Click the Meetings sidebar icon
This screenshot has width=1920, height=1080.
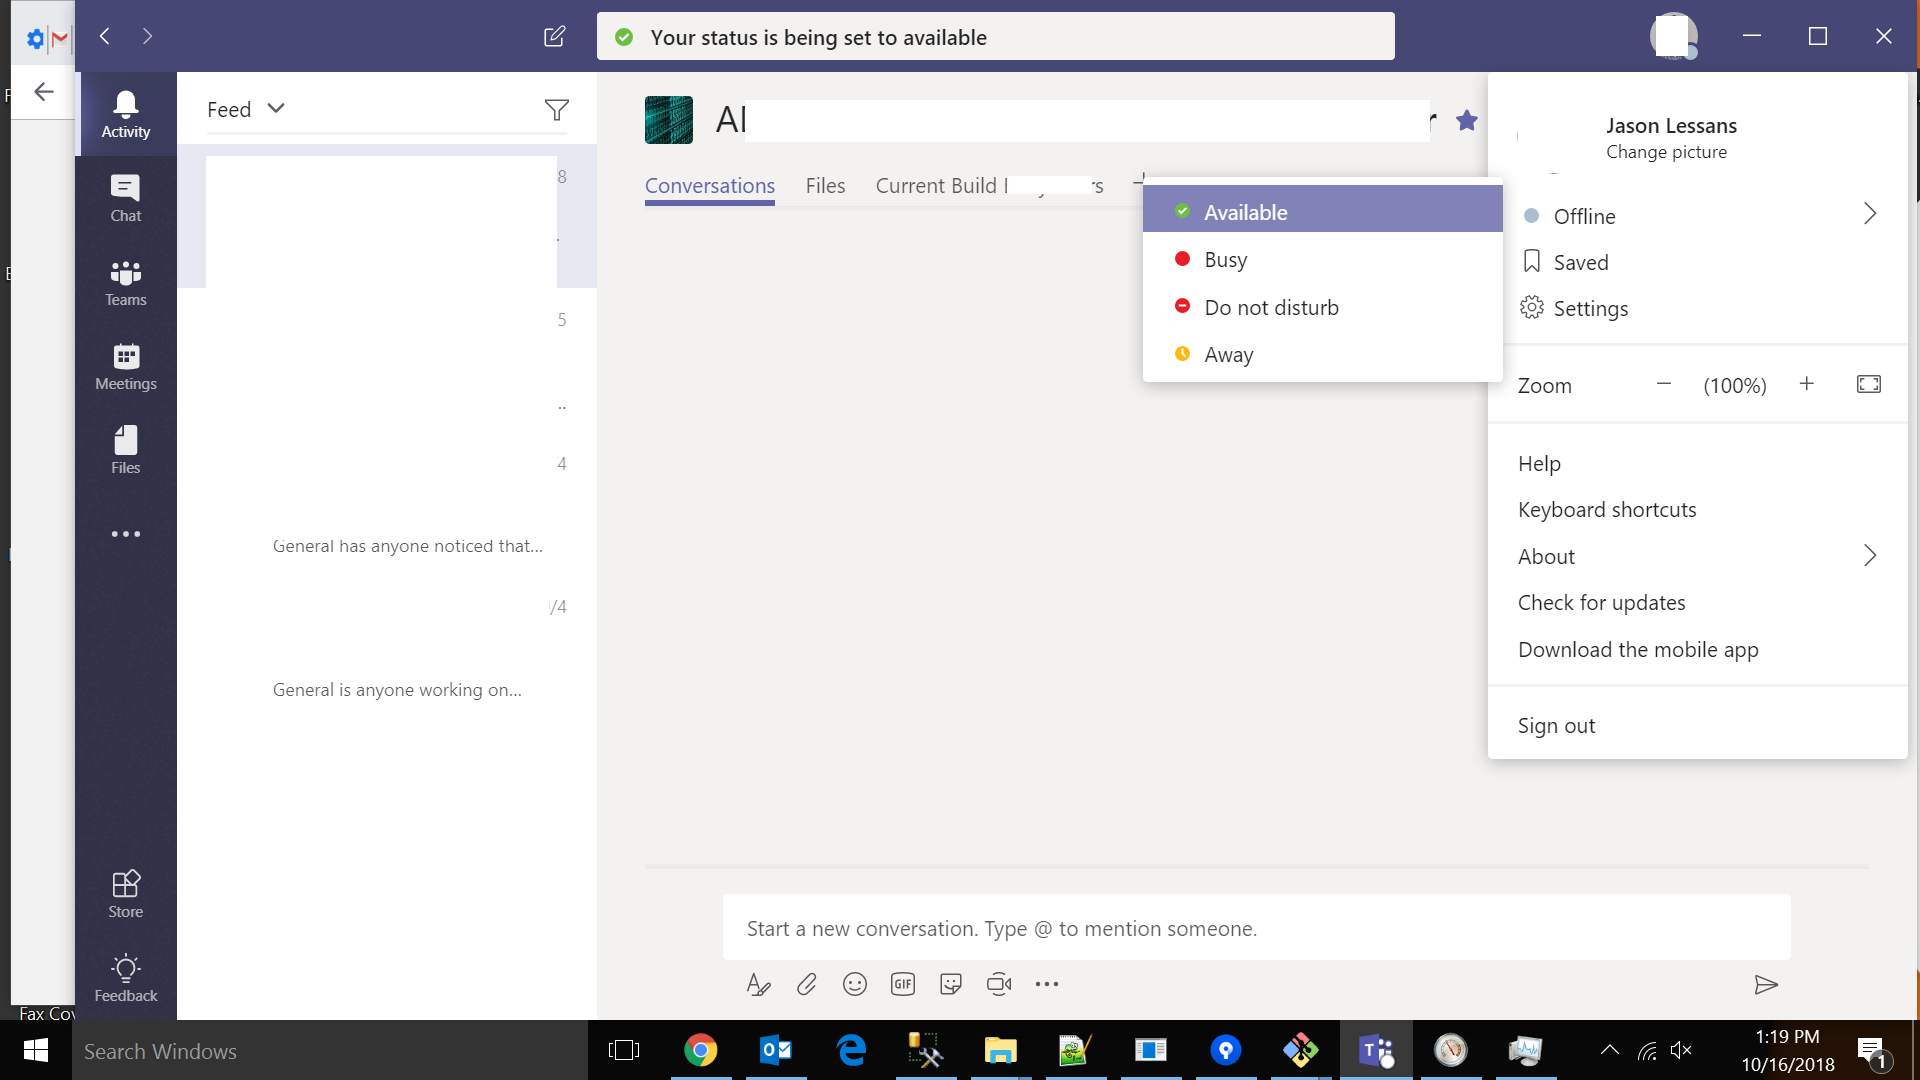[125, 364]
